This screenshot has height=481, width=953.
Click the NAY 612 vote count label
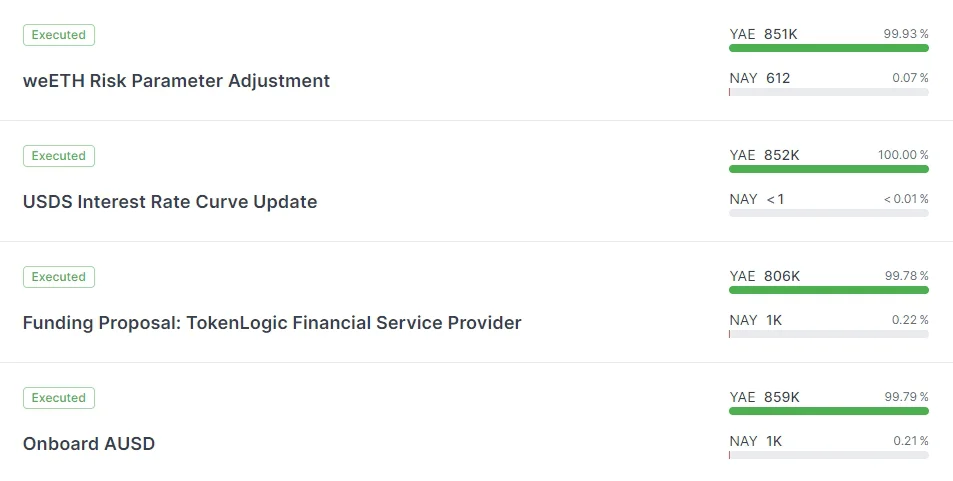tap(759, 78)
